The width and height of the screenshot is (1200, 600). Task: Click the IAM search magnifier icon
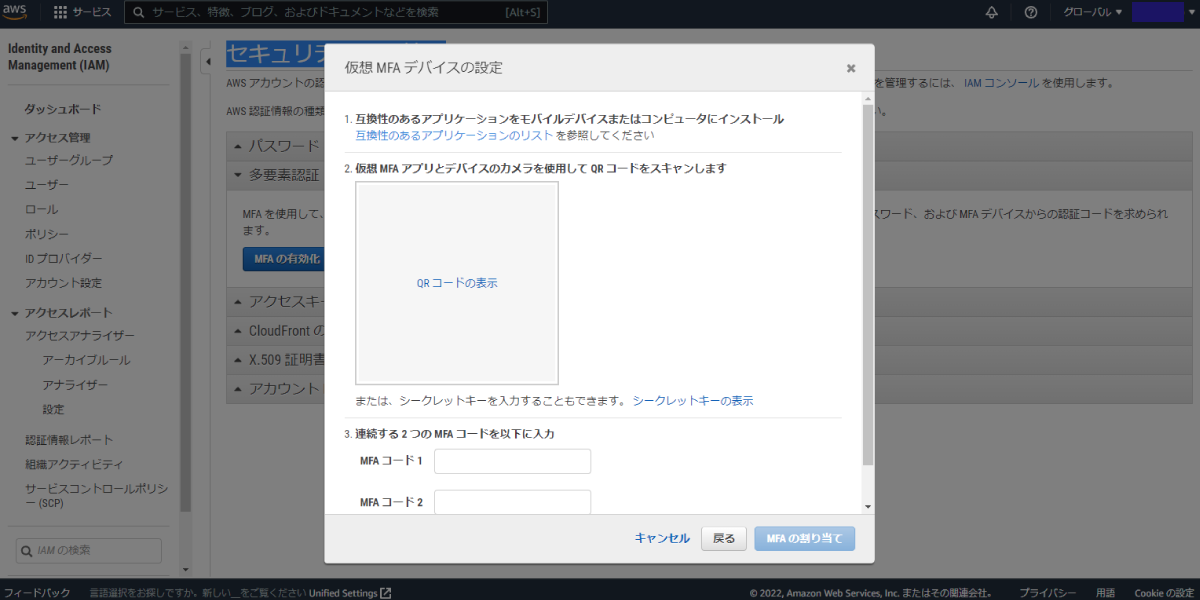coord(27,550)
